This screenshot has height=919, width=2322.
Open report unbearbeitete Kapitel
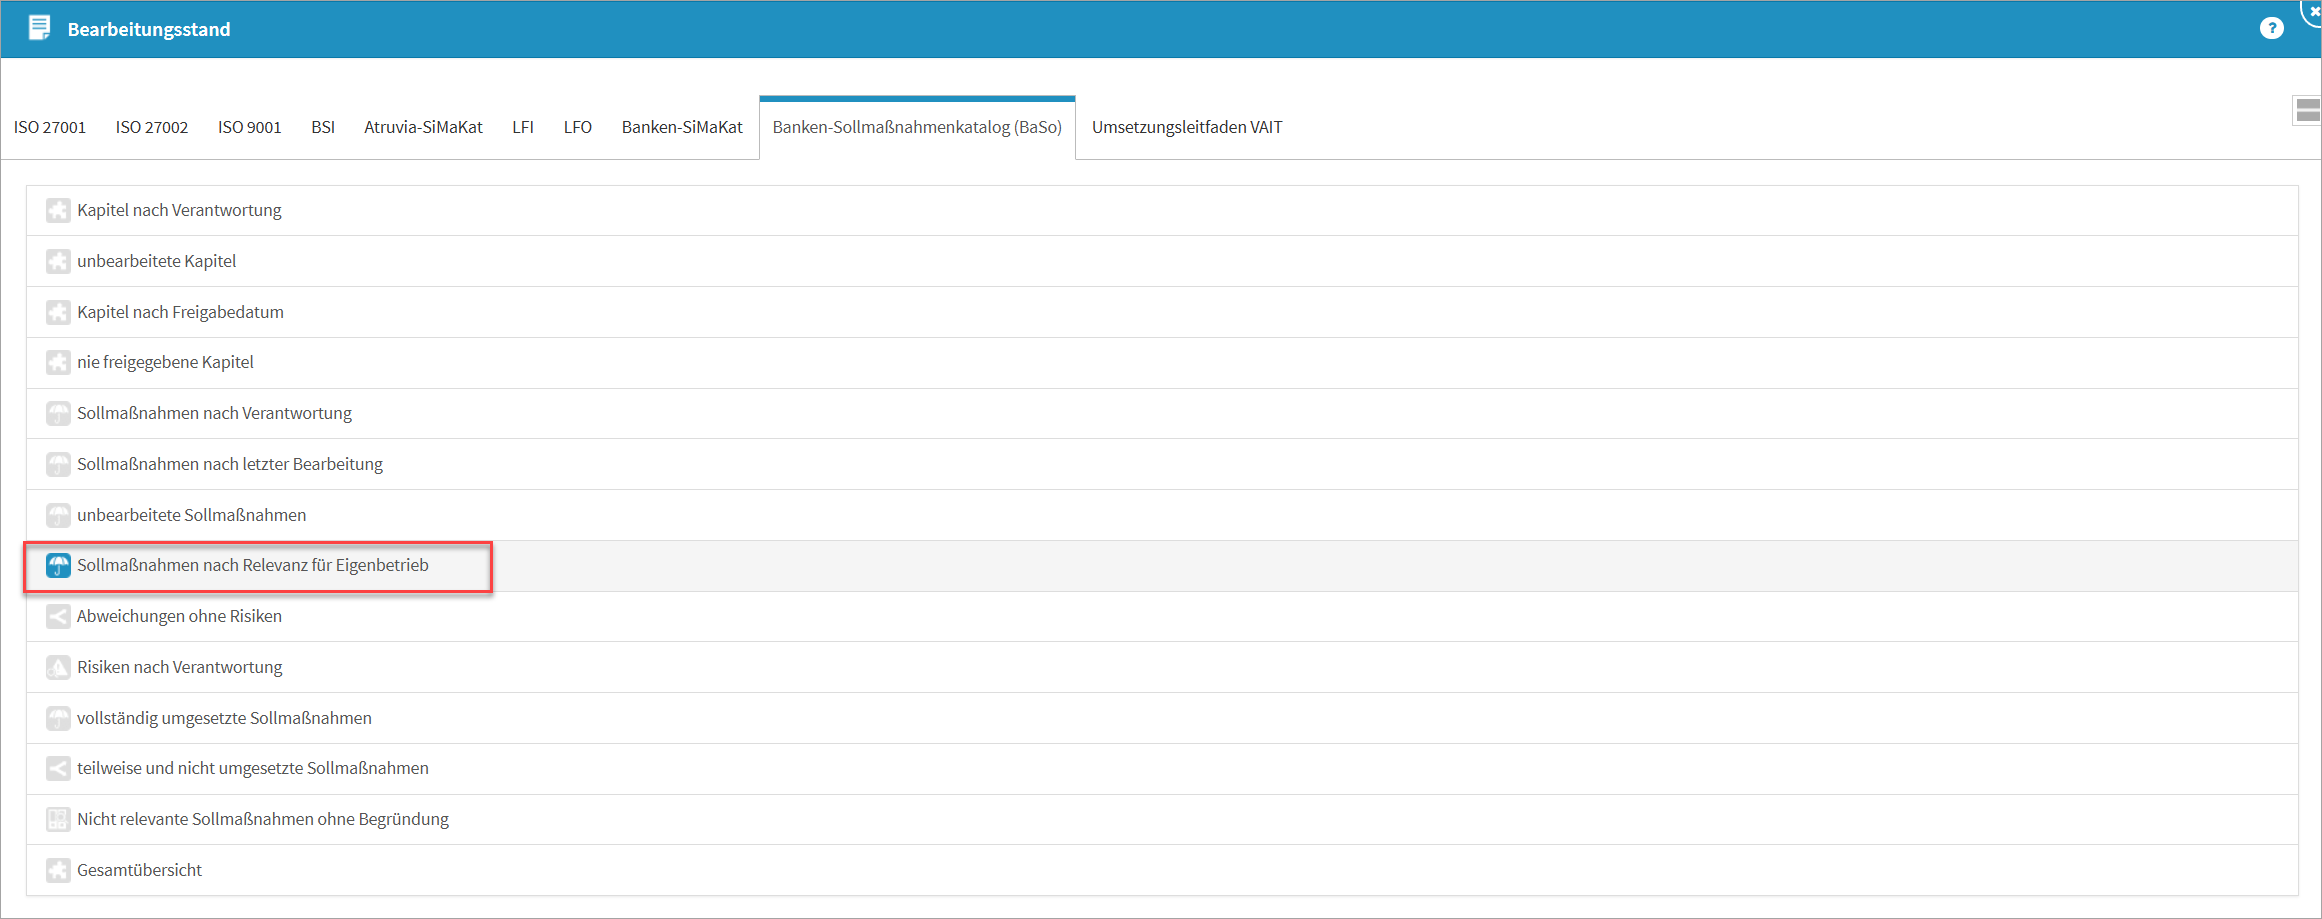click(x=157, y=262)
